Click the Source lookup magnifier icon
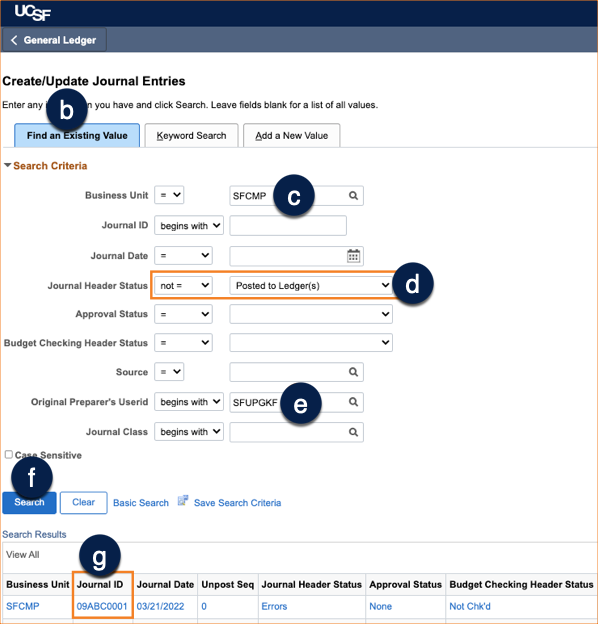 pos(353,372)
